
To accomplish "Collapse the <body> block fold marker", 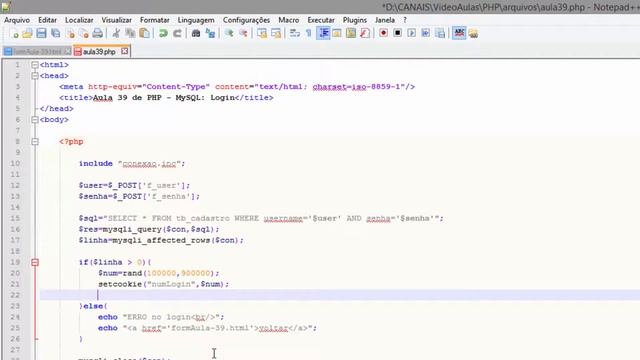I will (x=35, y=120).
